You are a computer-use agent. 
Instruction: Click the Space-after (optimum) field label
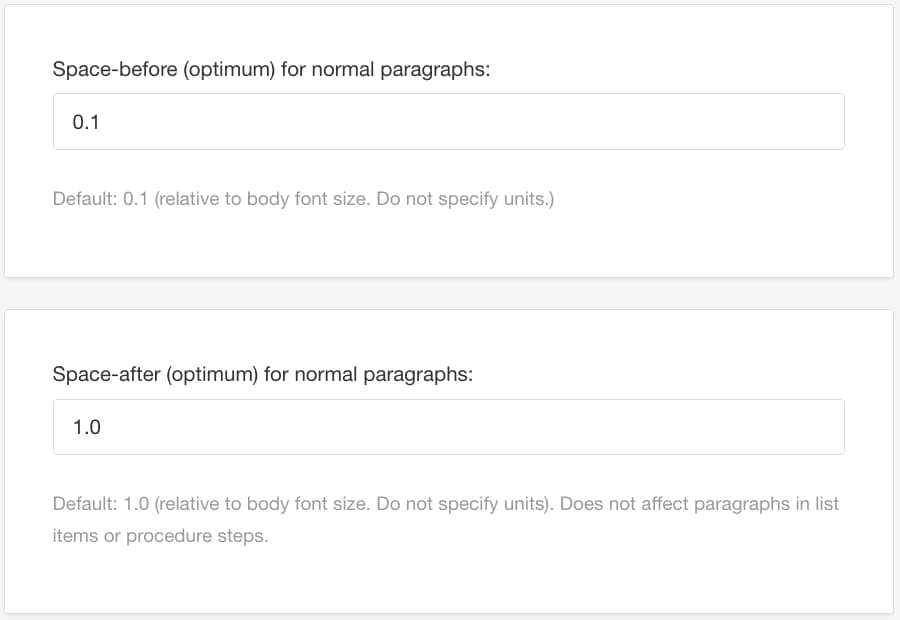[x=262, y=375]
